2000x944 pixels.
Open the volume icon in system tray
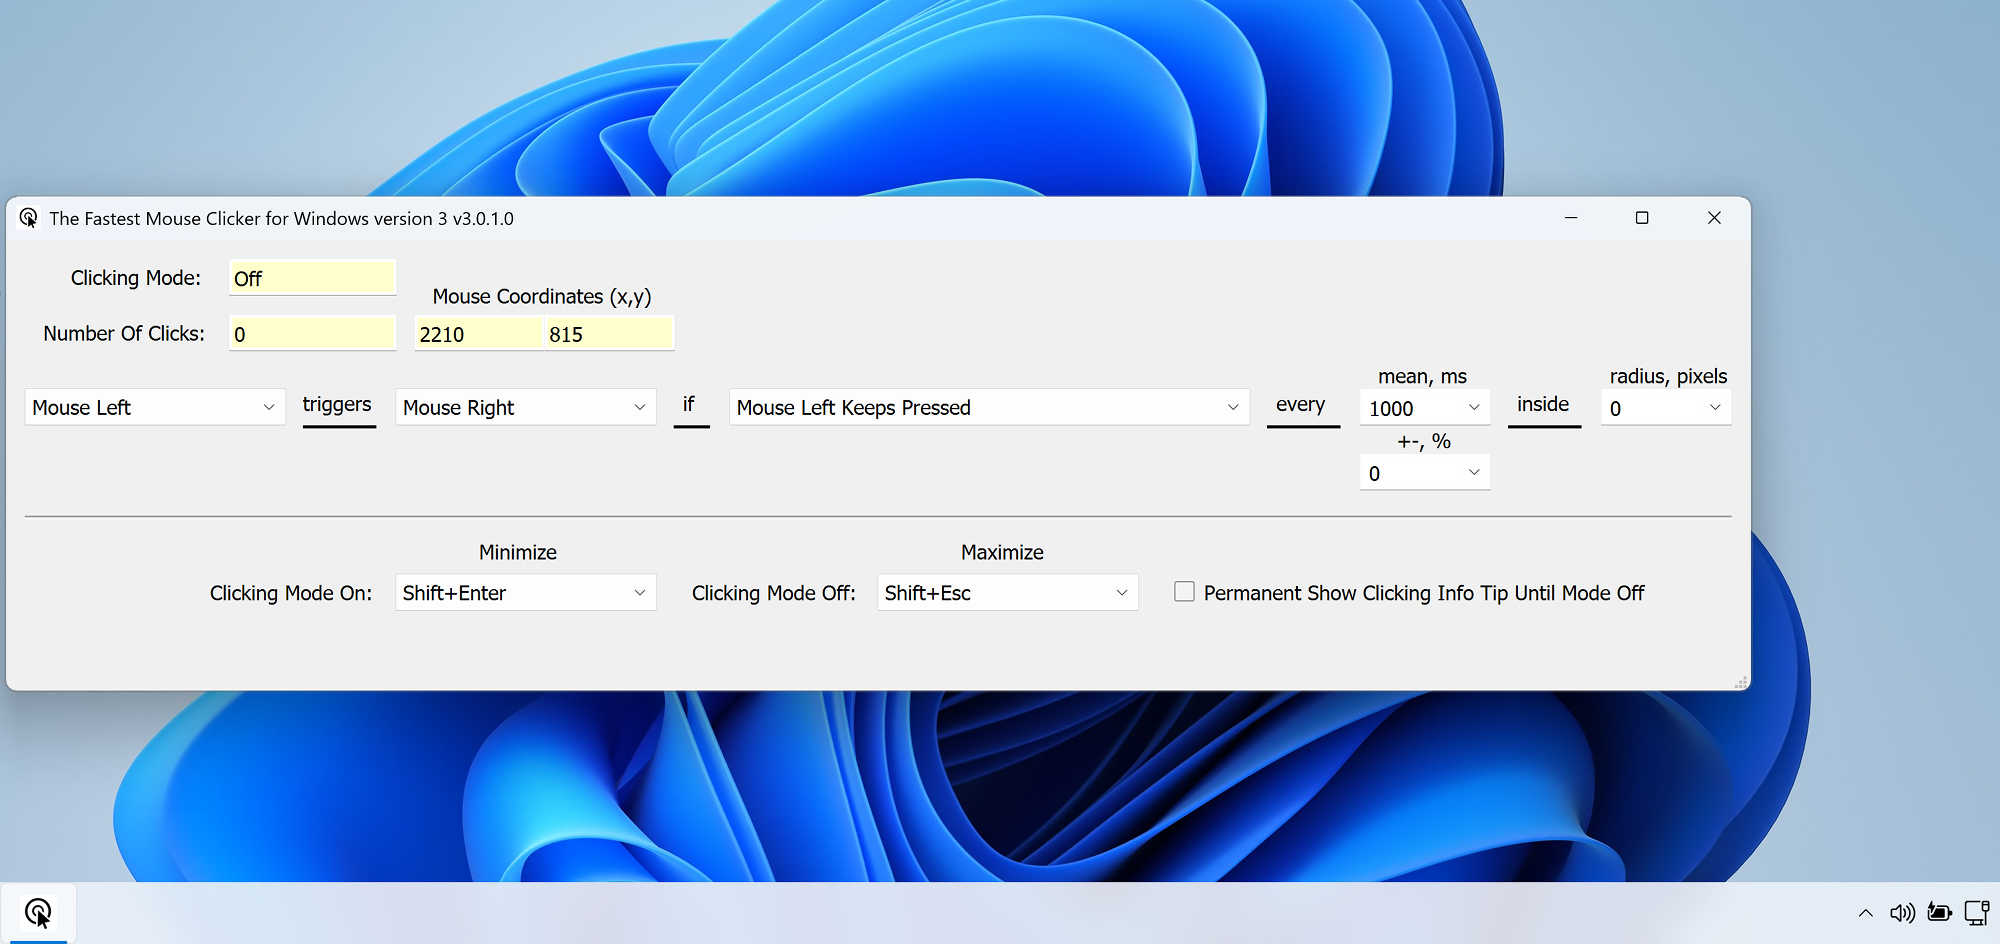1901,912
